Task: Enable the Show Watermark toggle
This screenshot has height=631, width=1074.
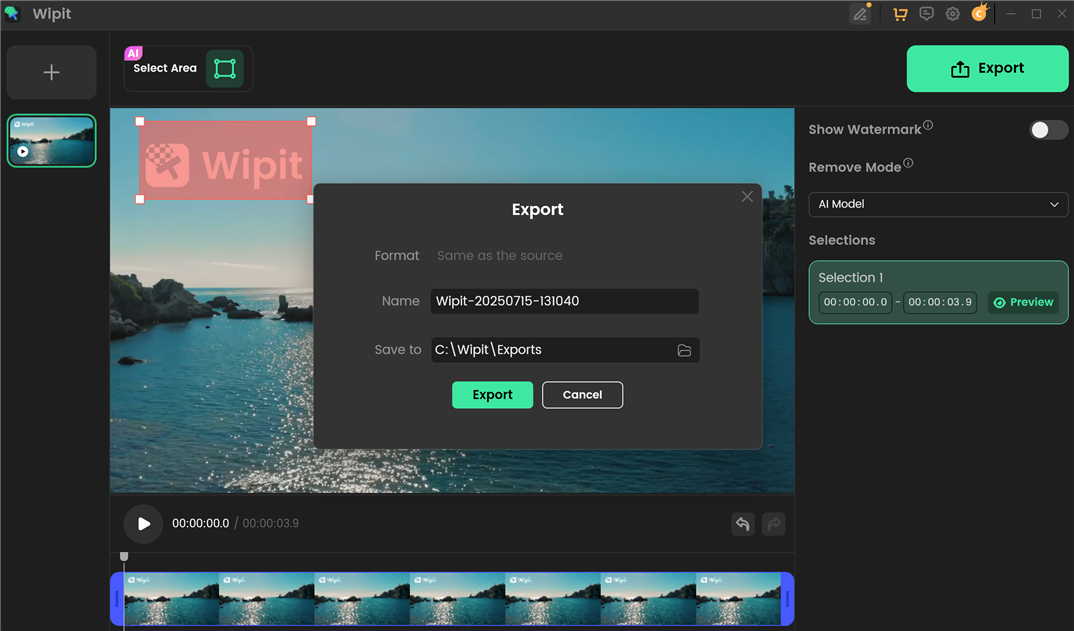Action: point(1047,129)
